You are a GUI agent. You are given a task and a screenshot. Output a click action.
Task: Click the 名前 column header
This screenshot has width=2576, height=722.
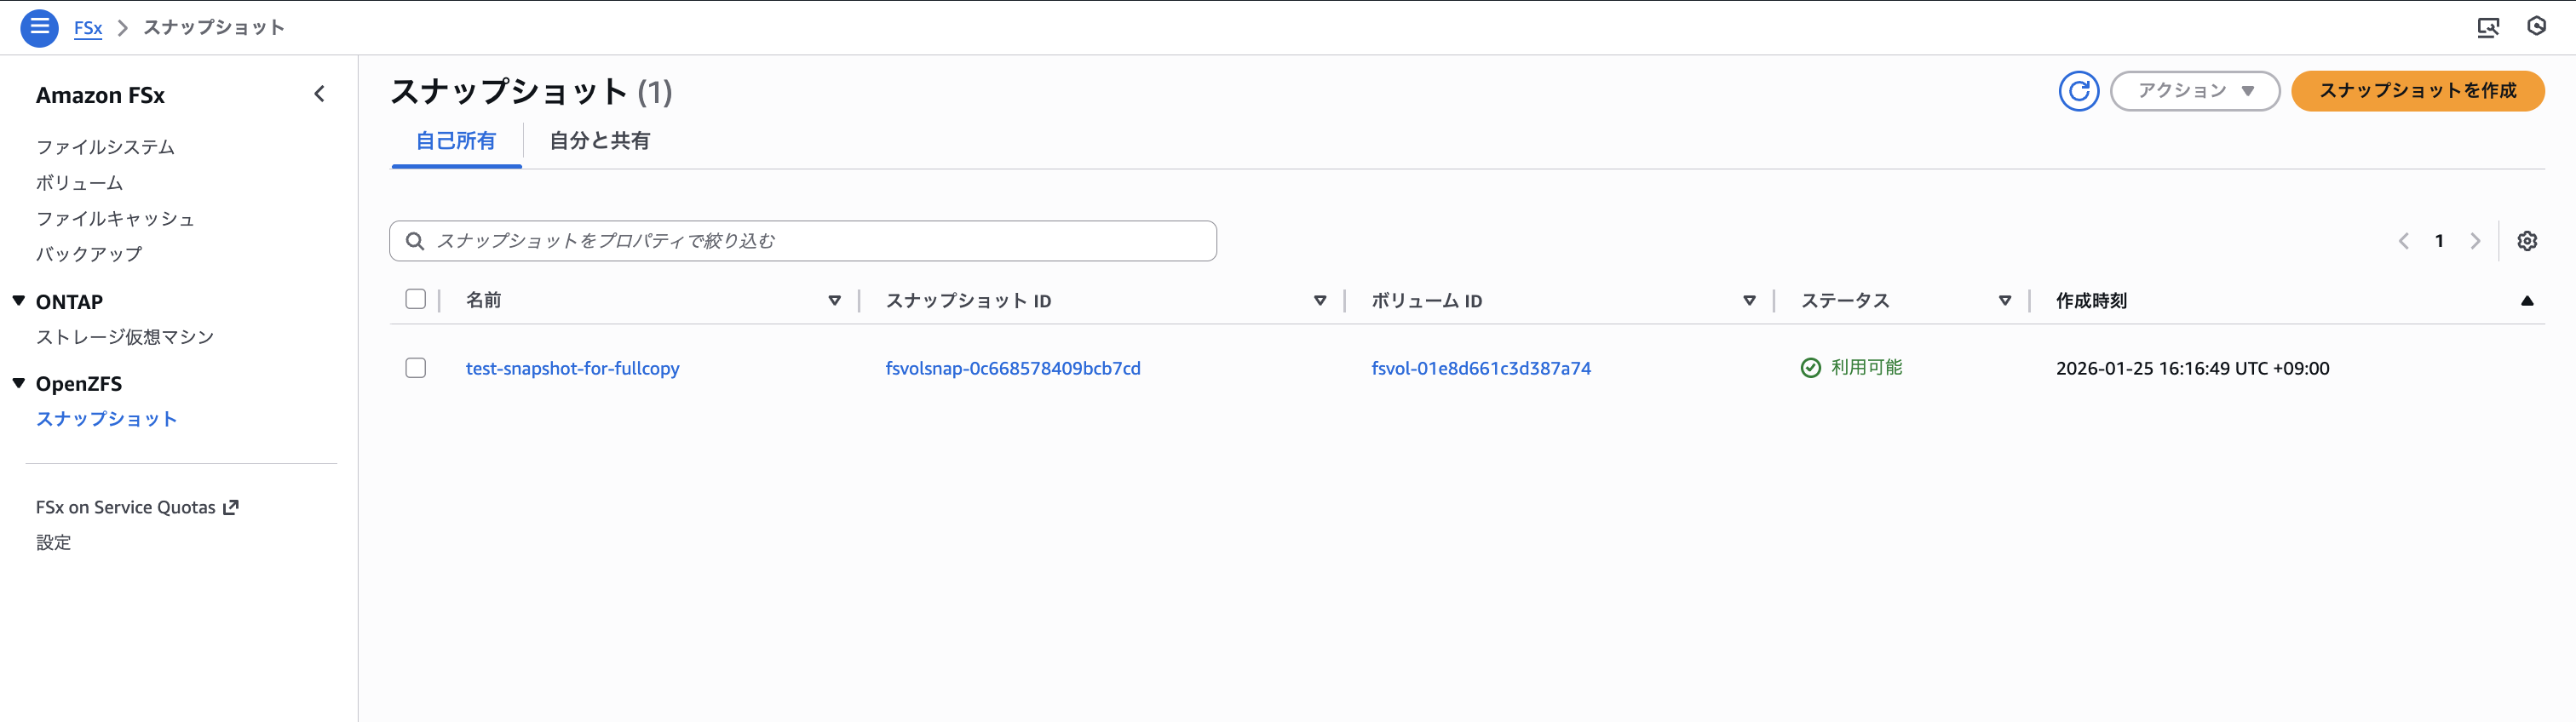coord(484,300)
